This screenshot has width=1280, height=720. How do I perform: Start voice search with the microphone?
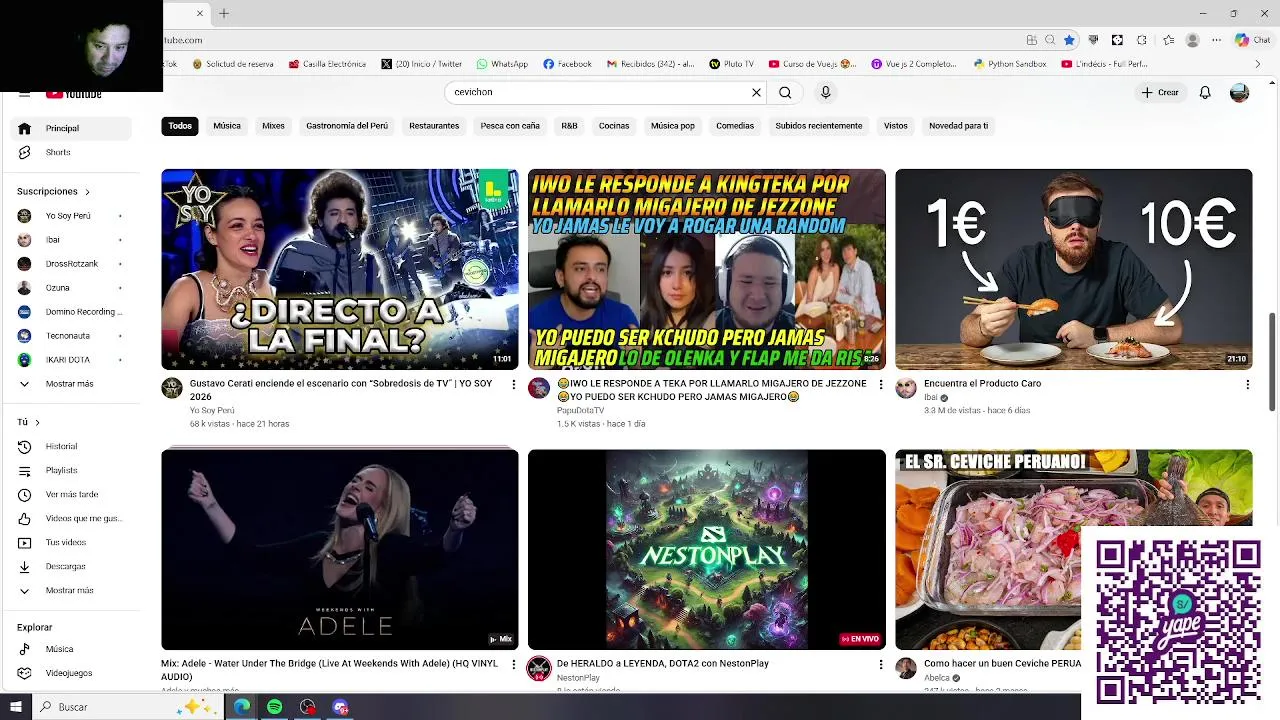[825, 92]
